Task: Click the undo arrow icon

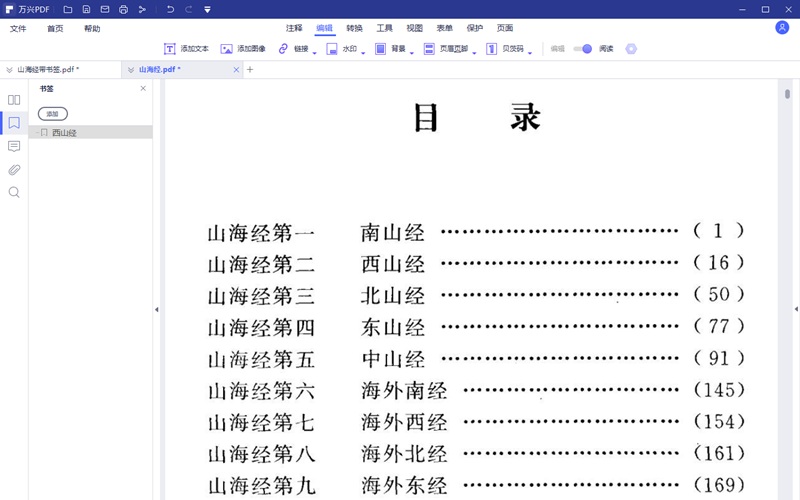Action: 170,10
